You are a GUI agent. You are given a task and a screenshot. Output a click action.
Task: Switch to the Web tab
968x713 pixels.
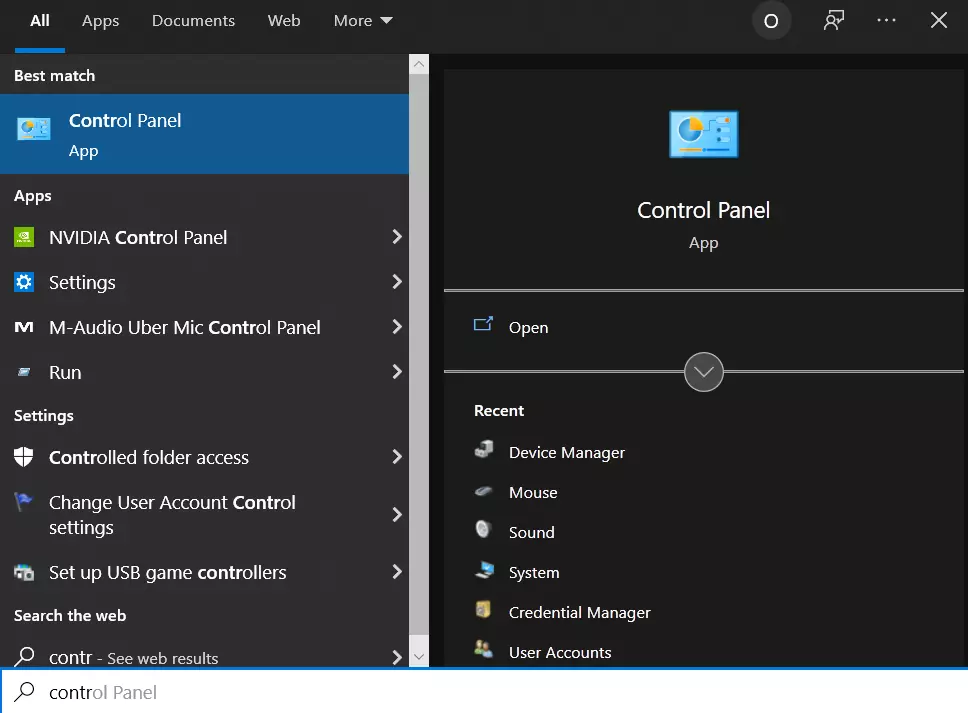click(x=284, y=21)
